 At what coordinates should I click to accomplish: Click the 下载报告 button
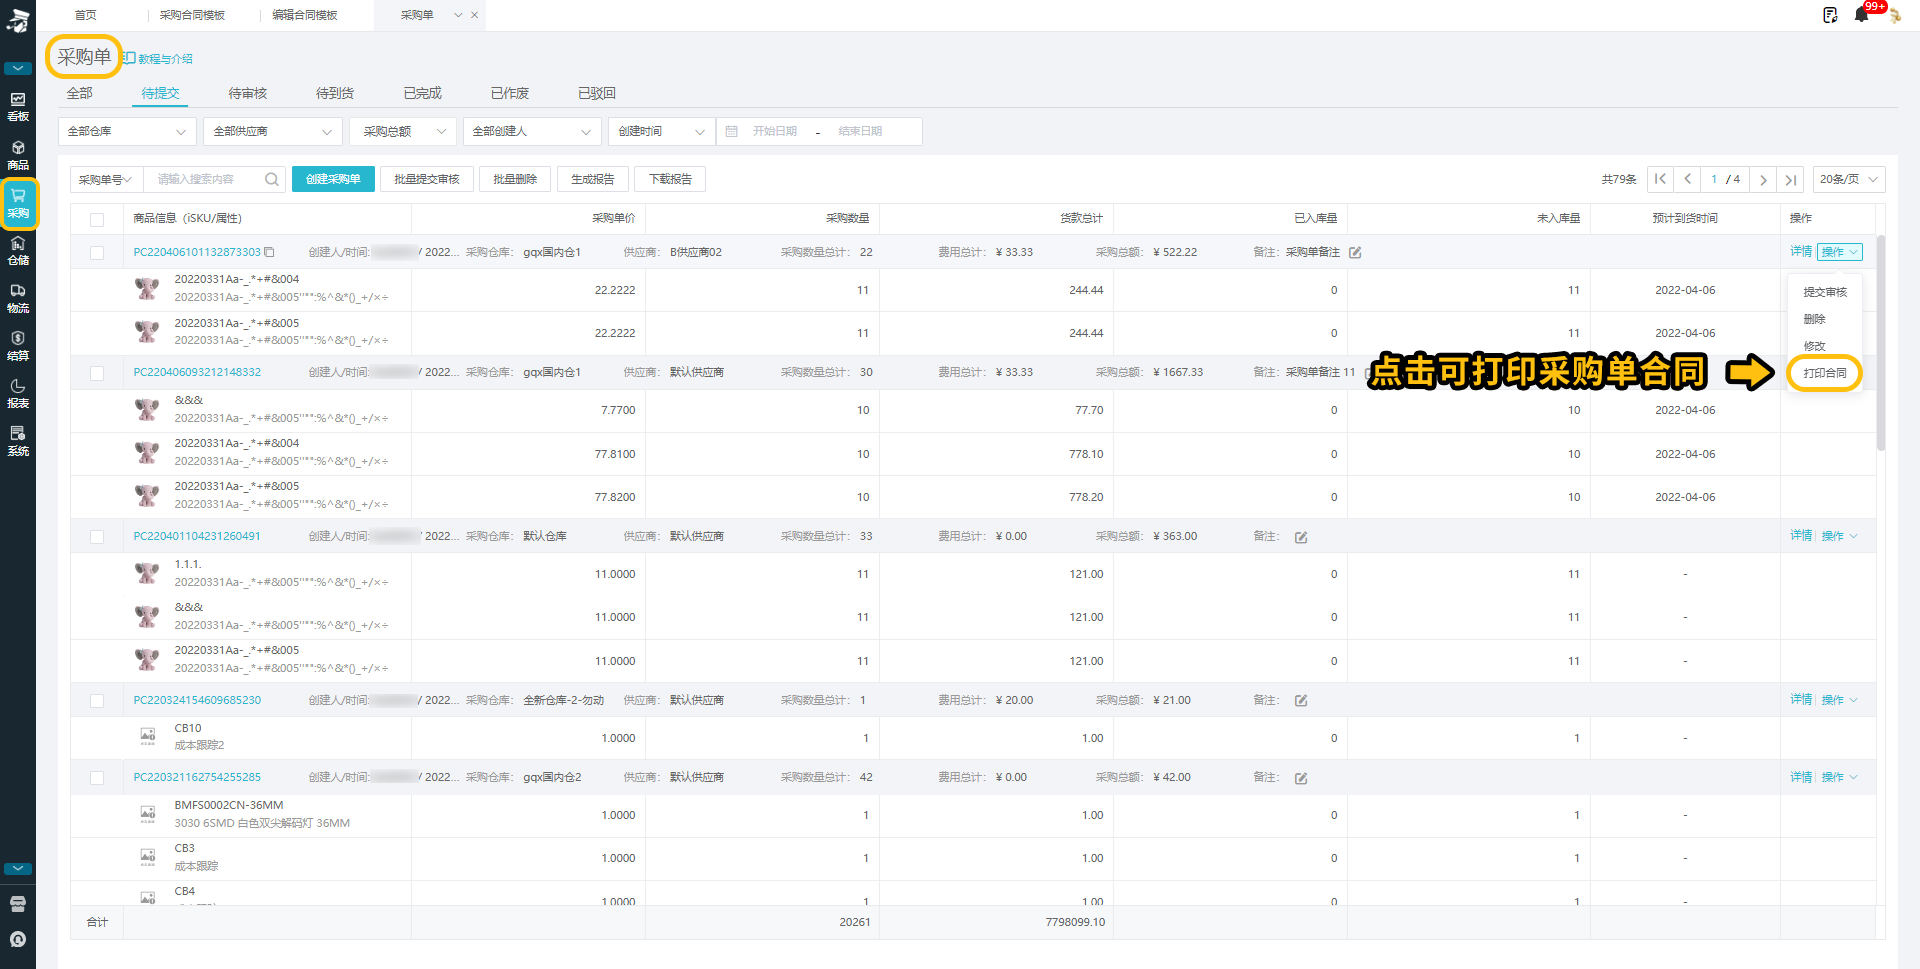[670, 179]
